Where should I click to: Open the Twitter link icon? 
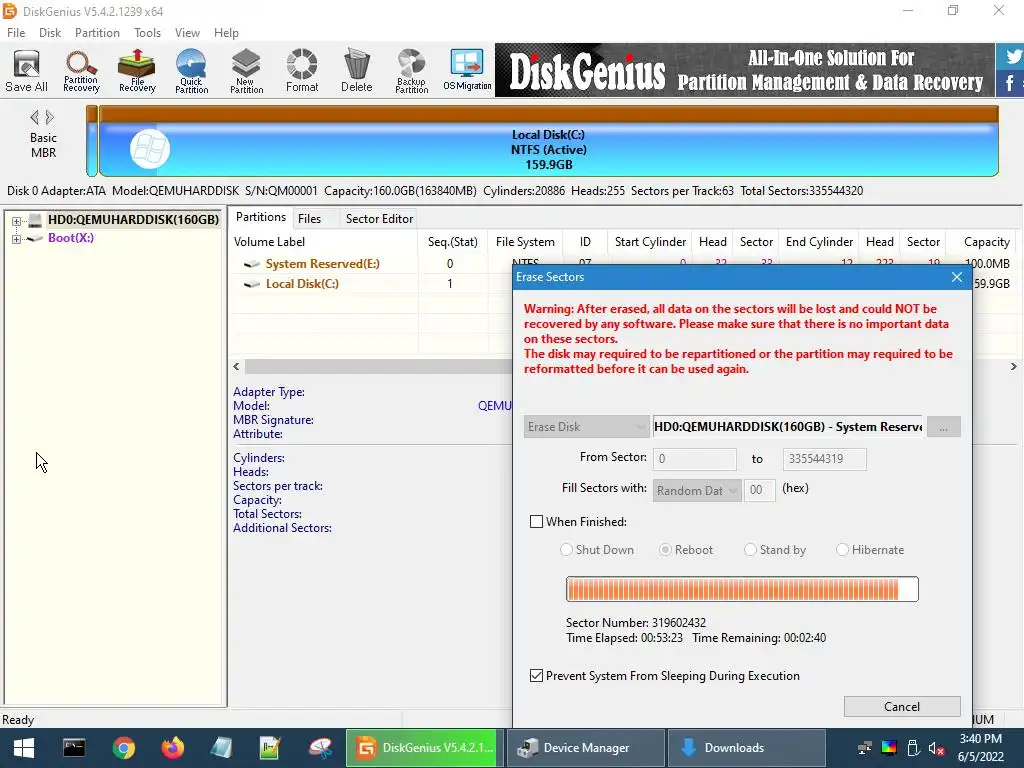coord(1012,57)
